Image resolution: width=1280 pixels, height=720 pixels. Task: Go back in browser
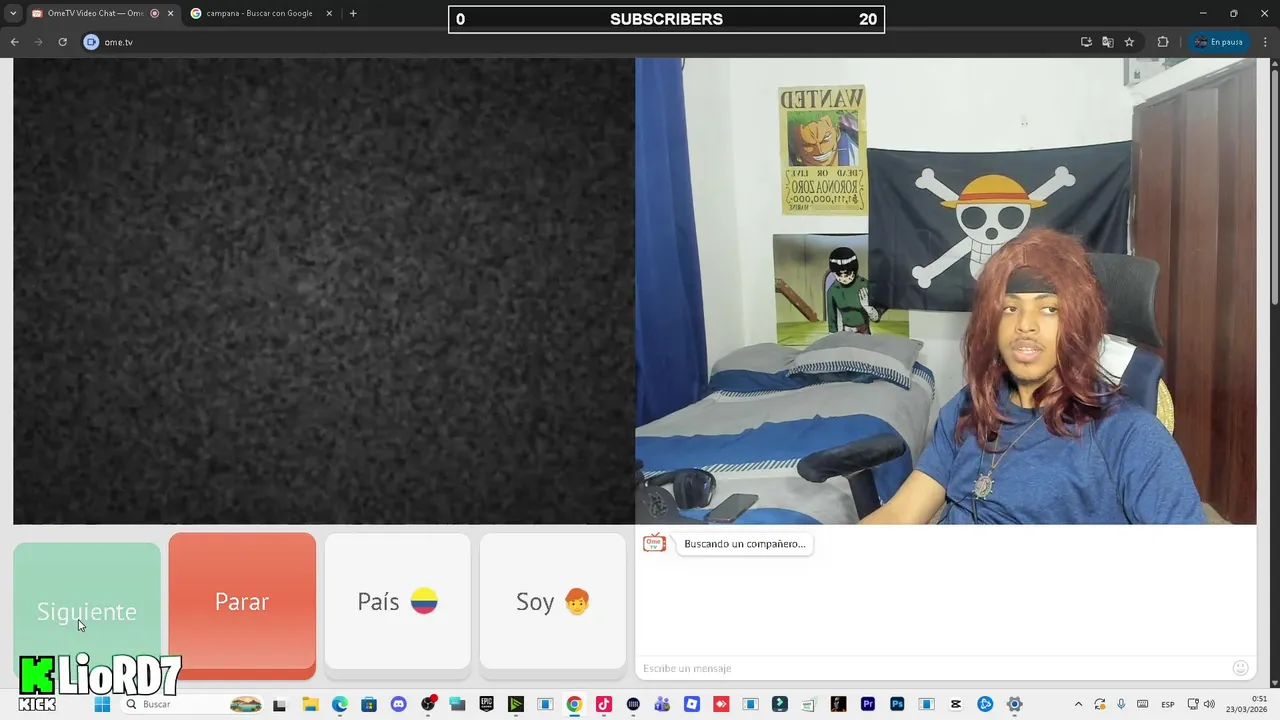[14, 42]
